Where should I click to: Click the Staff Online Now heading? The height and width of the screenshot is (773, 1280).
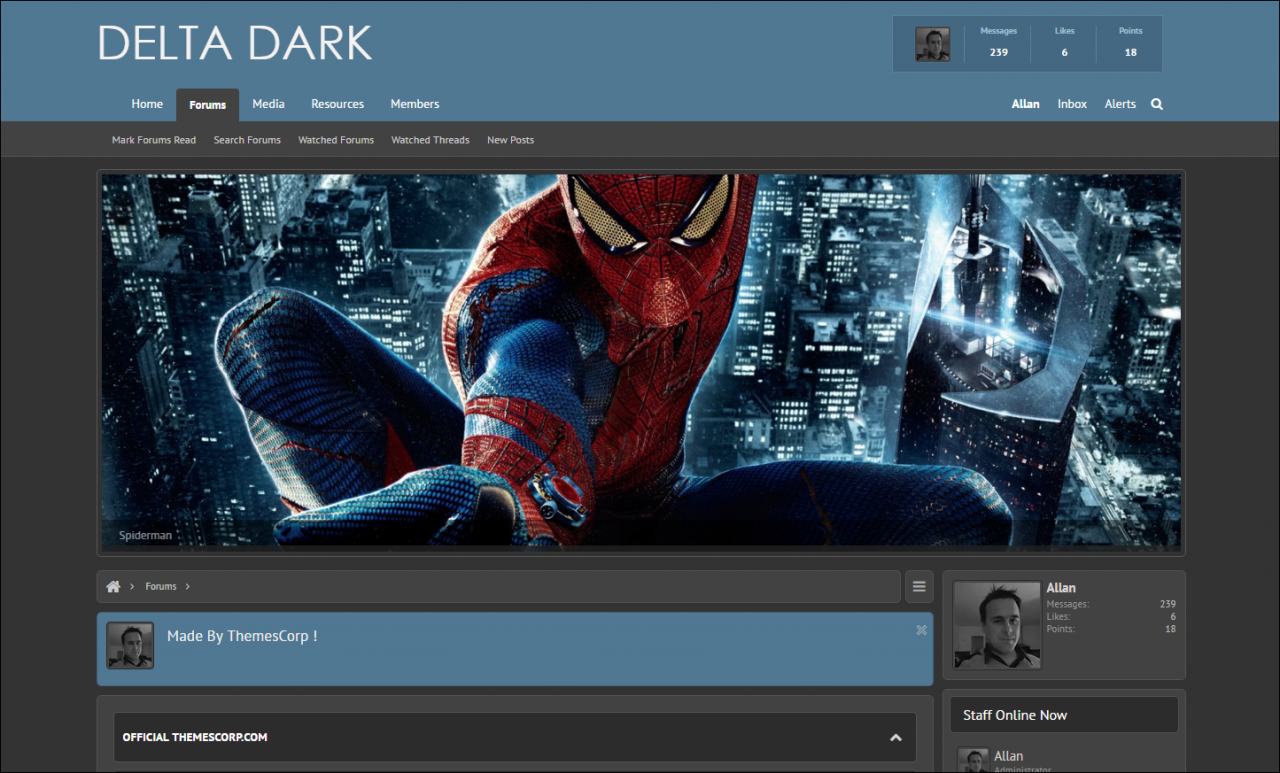(1015, 715)
